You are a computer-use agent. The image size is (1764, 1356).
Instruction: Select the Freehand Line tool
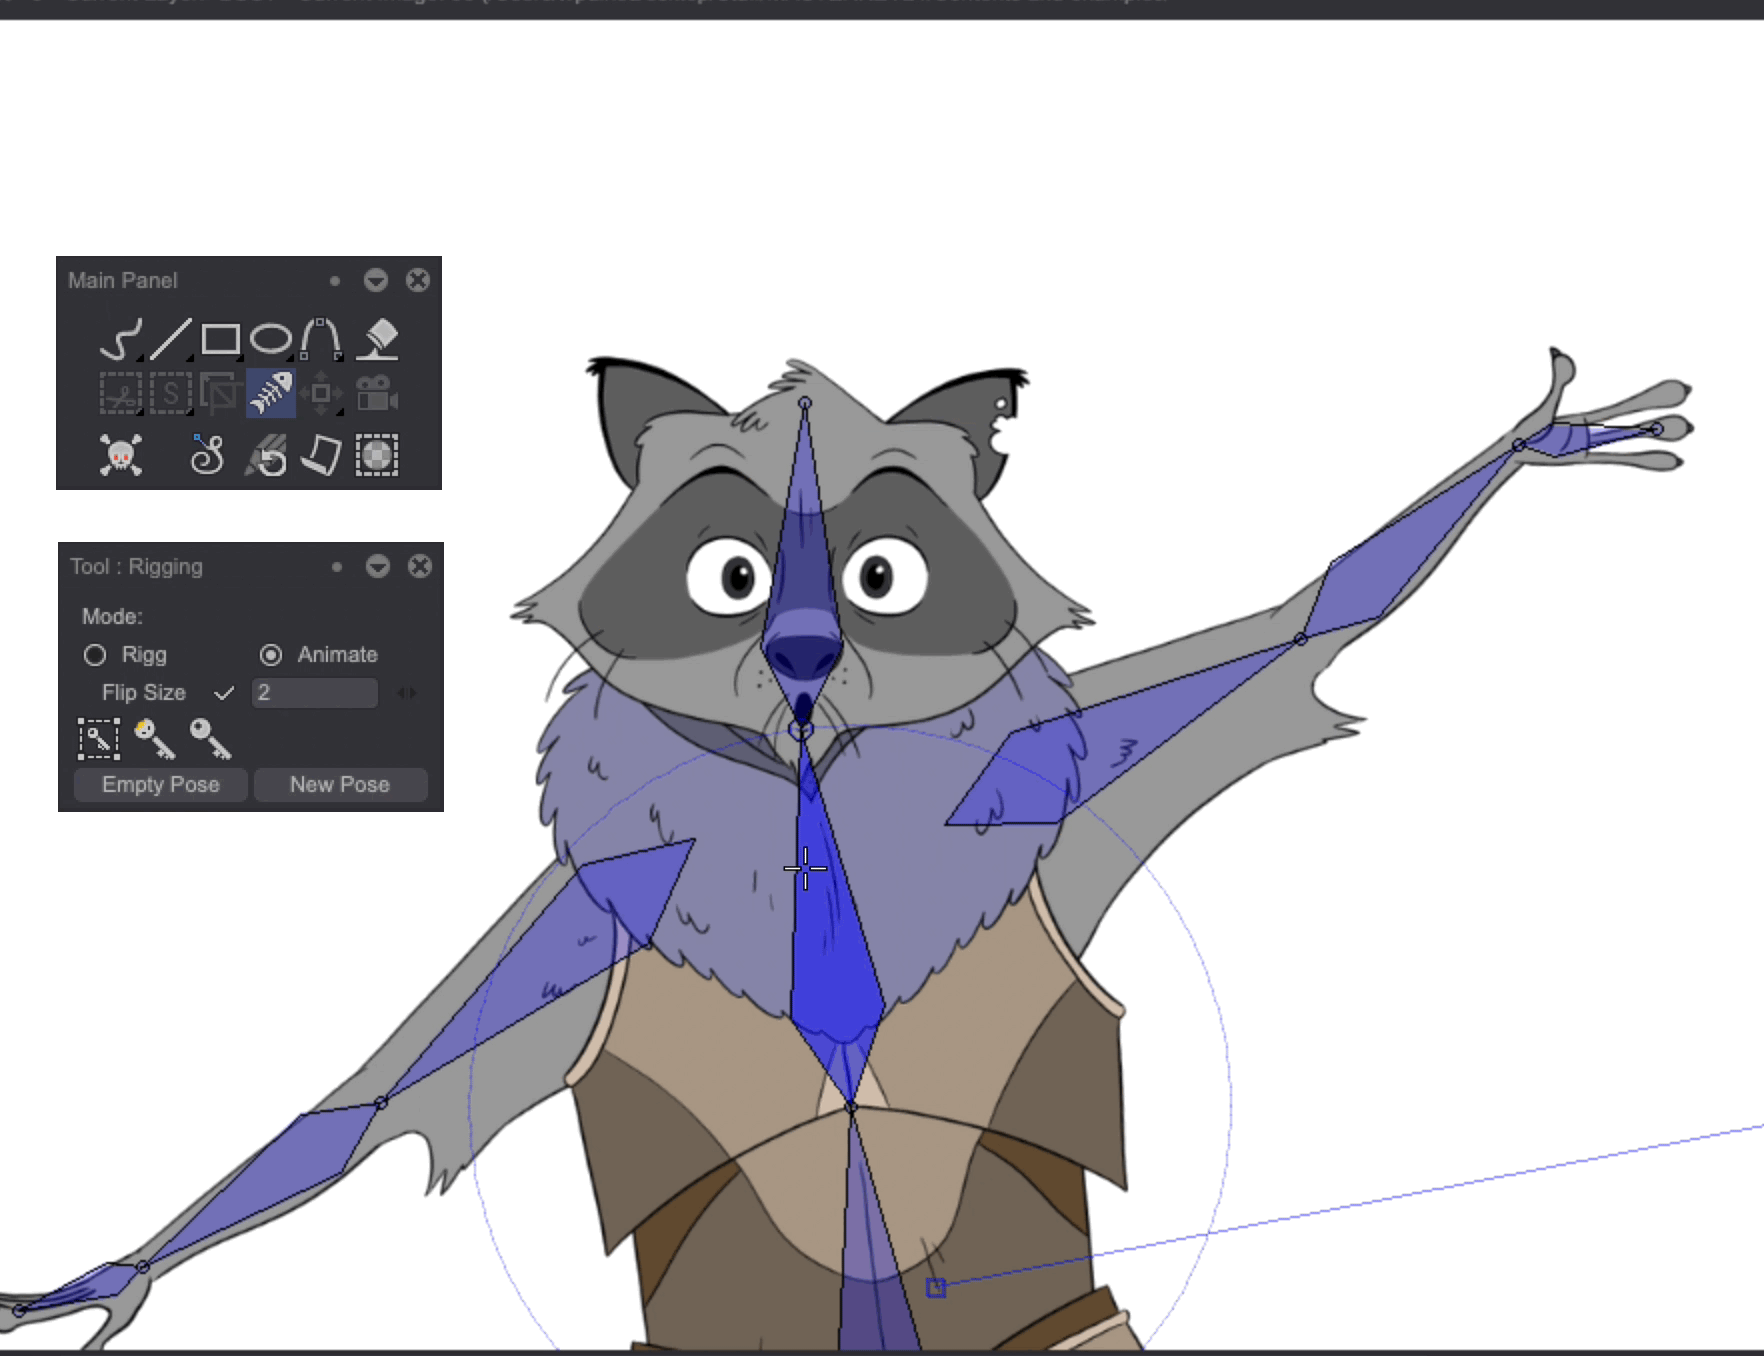(122, 340)
